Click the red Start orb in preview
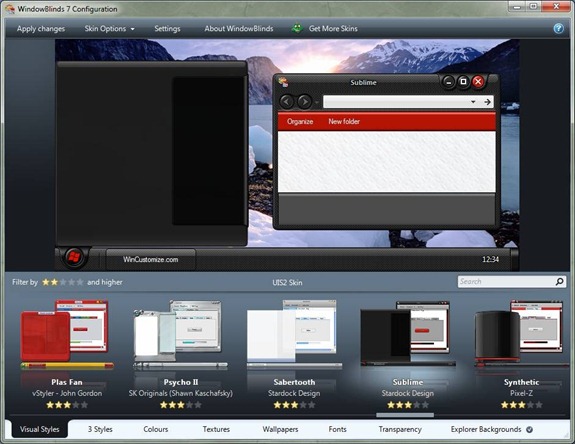This screenshot has height=444, width=575. (x=74, y=257)
